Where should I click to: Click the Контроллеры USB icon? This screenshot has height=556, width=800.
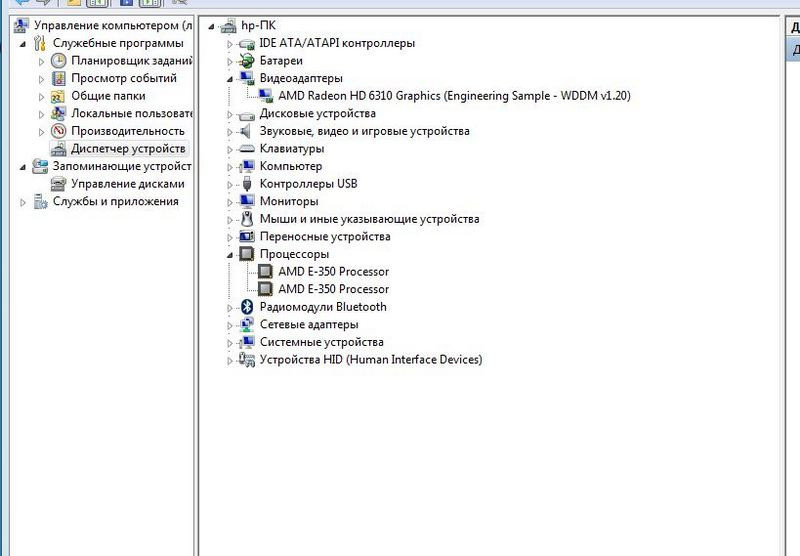[247, 184]
